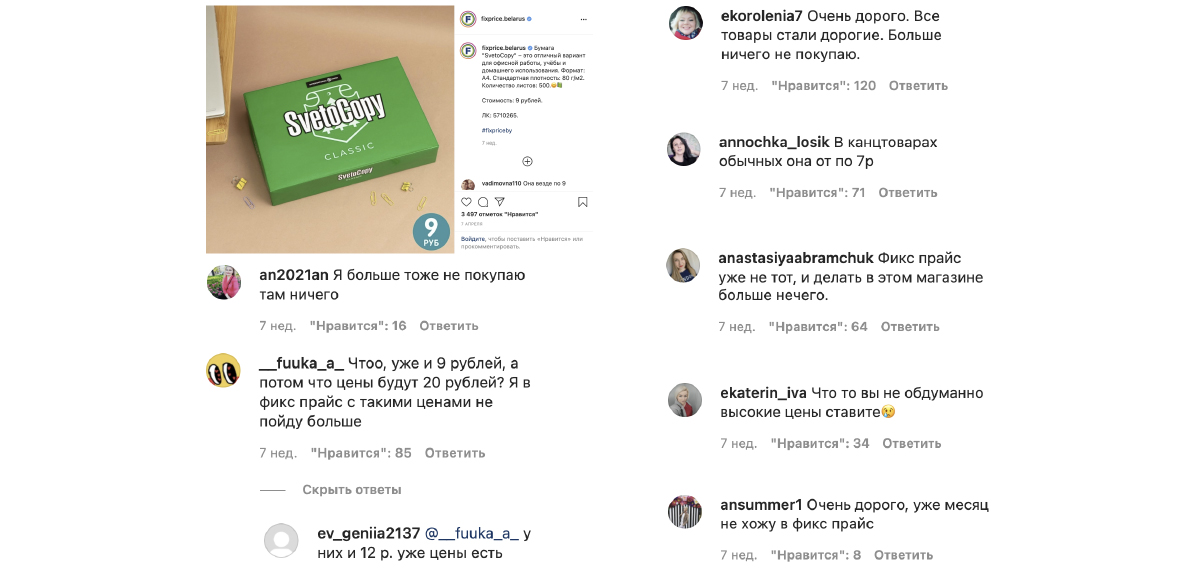
Task: Open the #fixpriceby hashtag link
Action: click(x=497, y=130)
